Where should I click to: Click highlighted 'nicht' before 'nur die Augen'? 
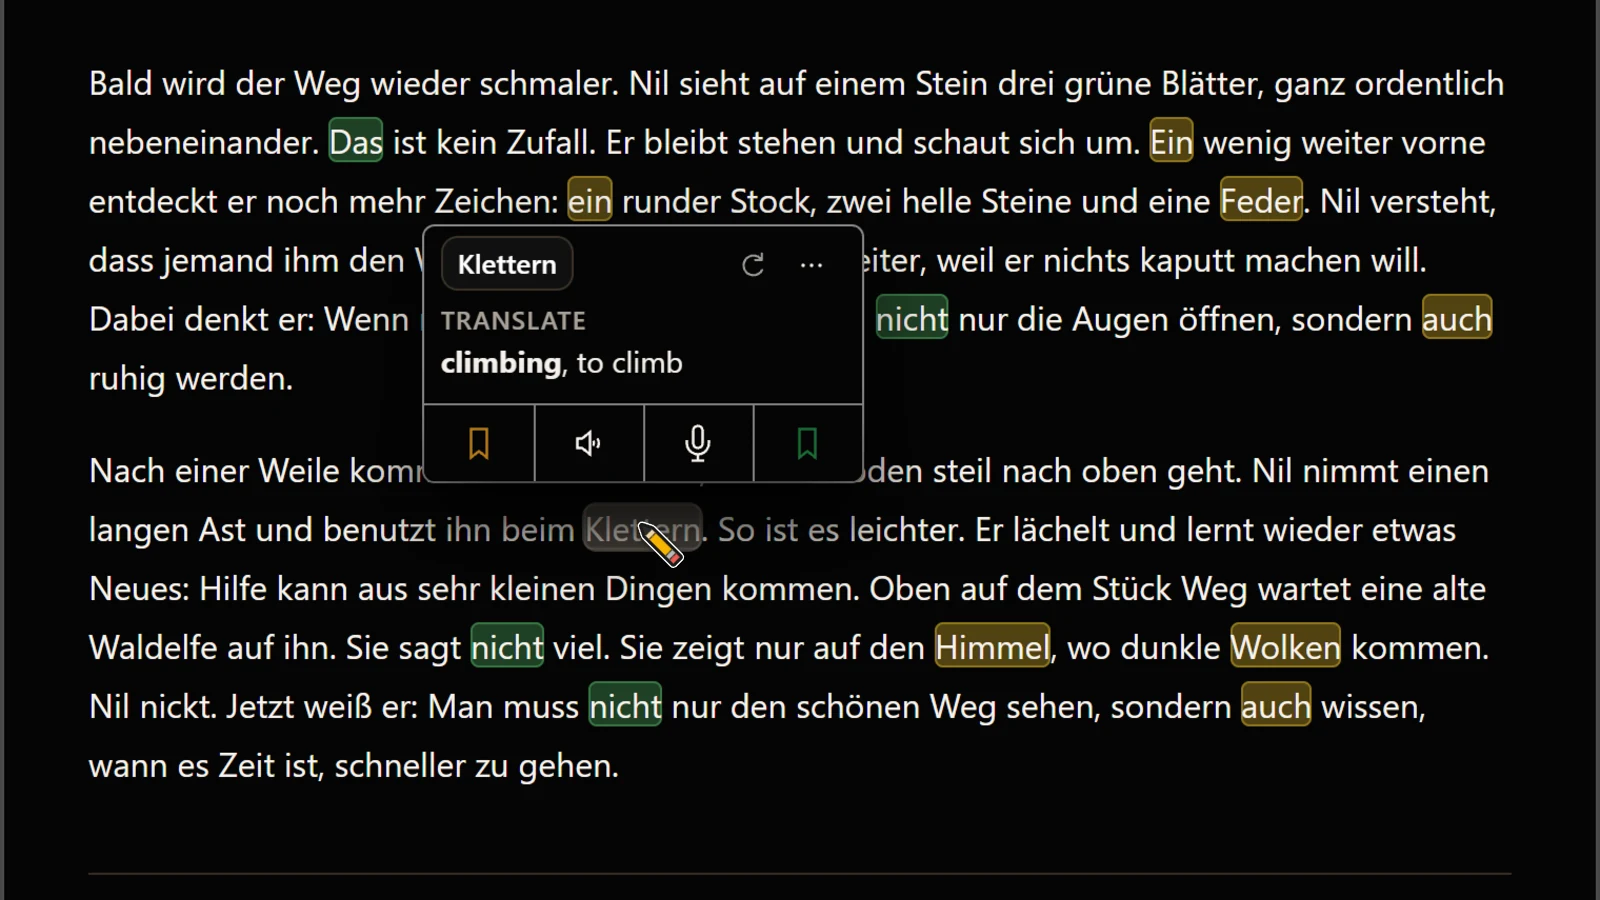[912, 319]
